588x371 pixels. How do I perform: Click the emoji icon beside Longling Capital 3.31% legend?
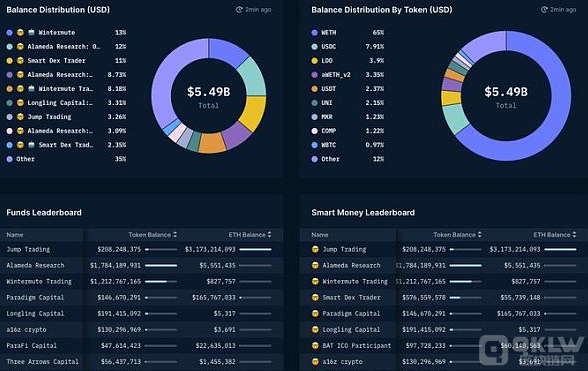(x=20, y=103)
